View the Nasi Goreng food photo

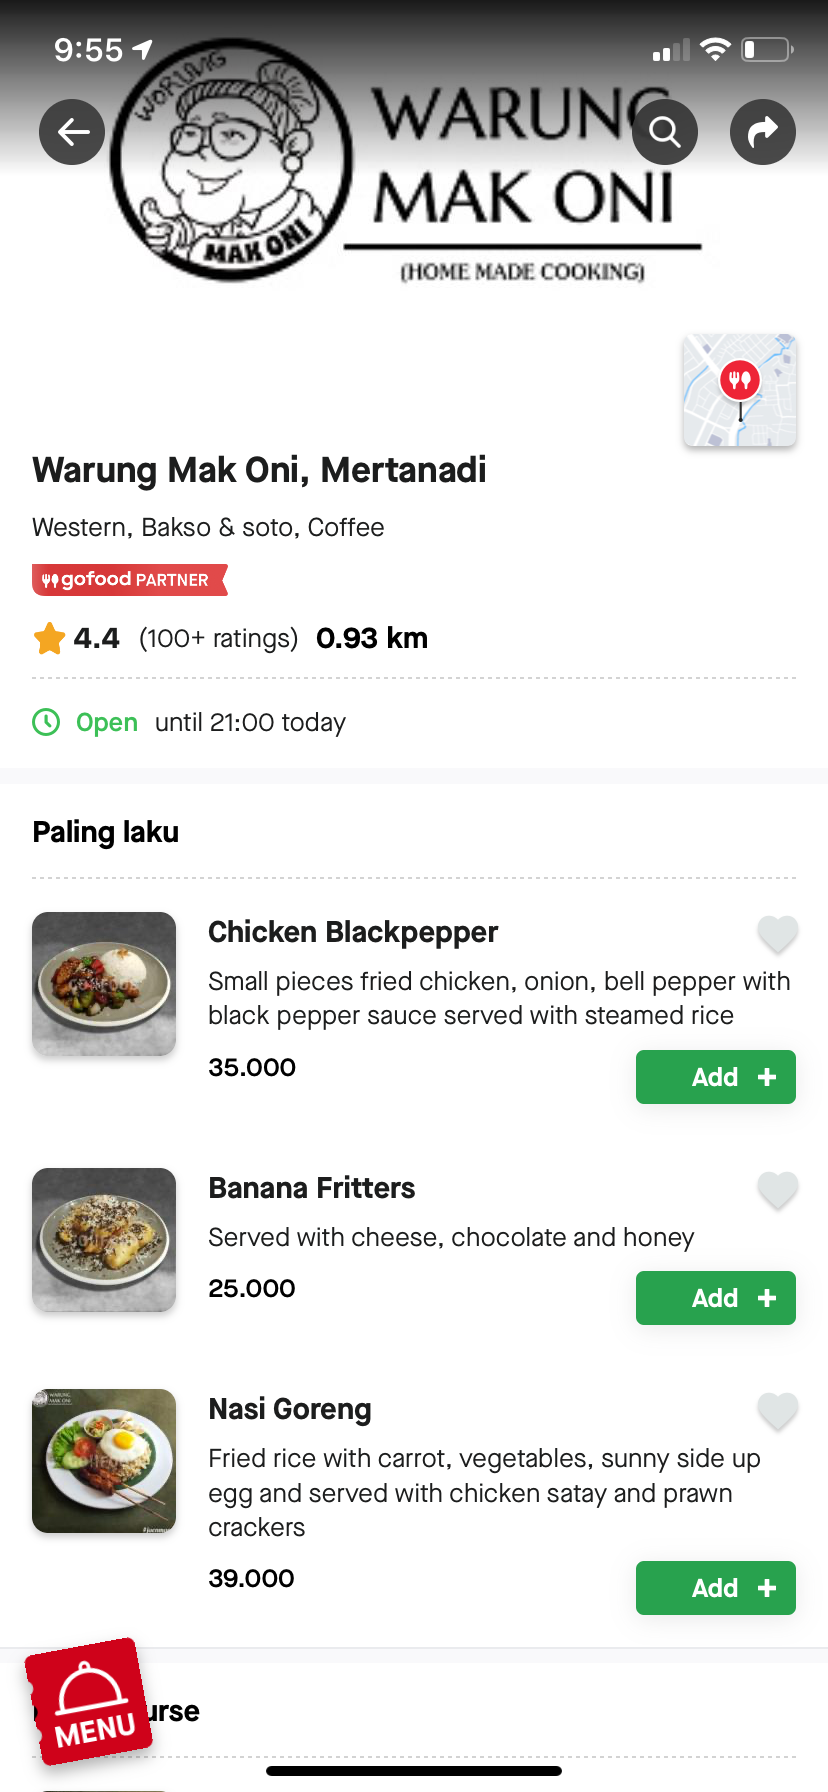(x=104, y=1461)
